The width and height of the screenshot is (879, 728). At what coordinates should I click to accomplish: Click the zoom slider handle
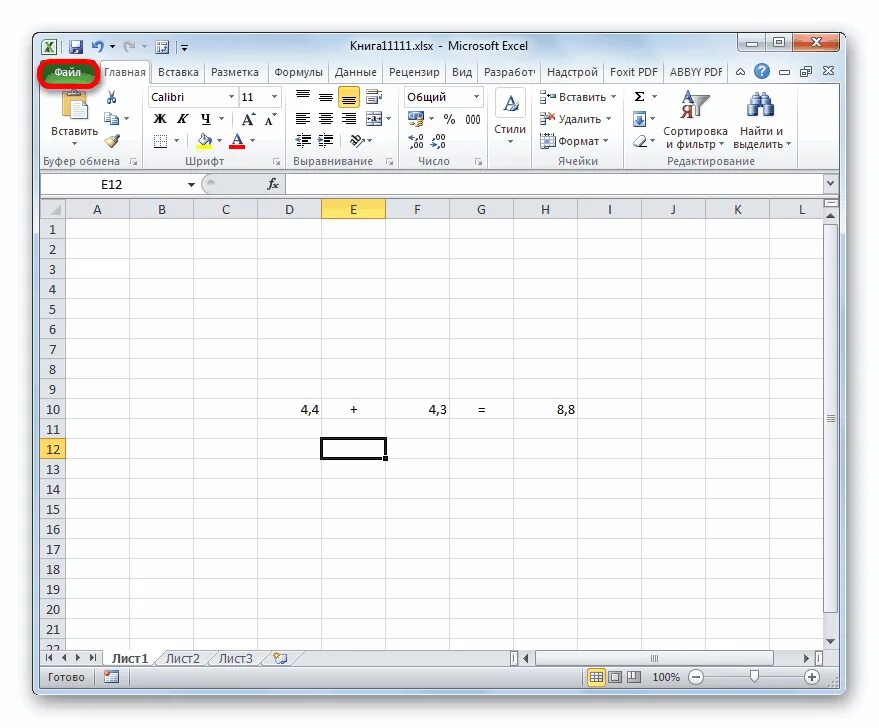click(x=754, y=676)
